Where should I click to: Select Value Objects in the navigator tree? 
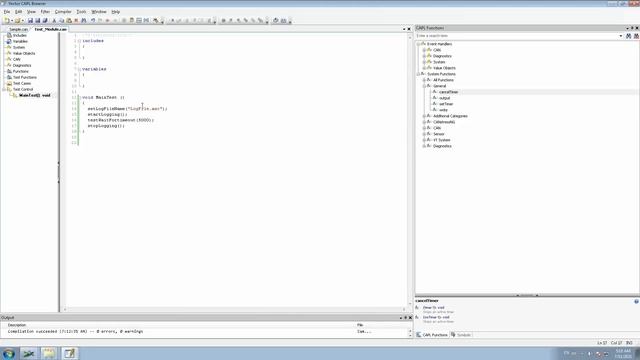(23, 53)
